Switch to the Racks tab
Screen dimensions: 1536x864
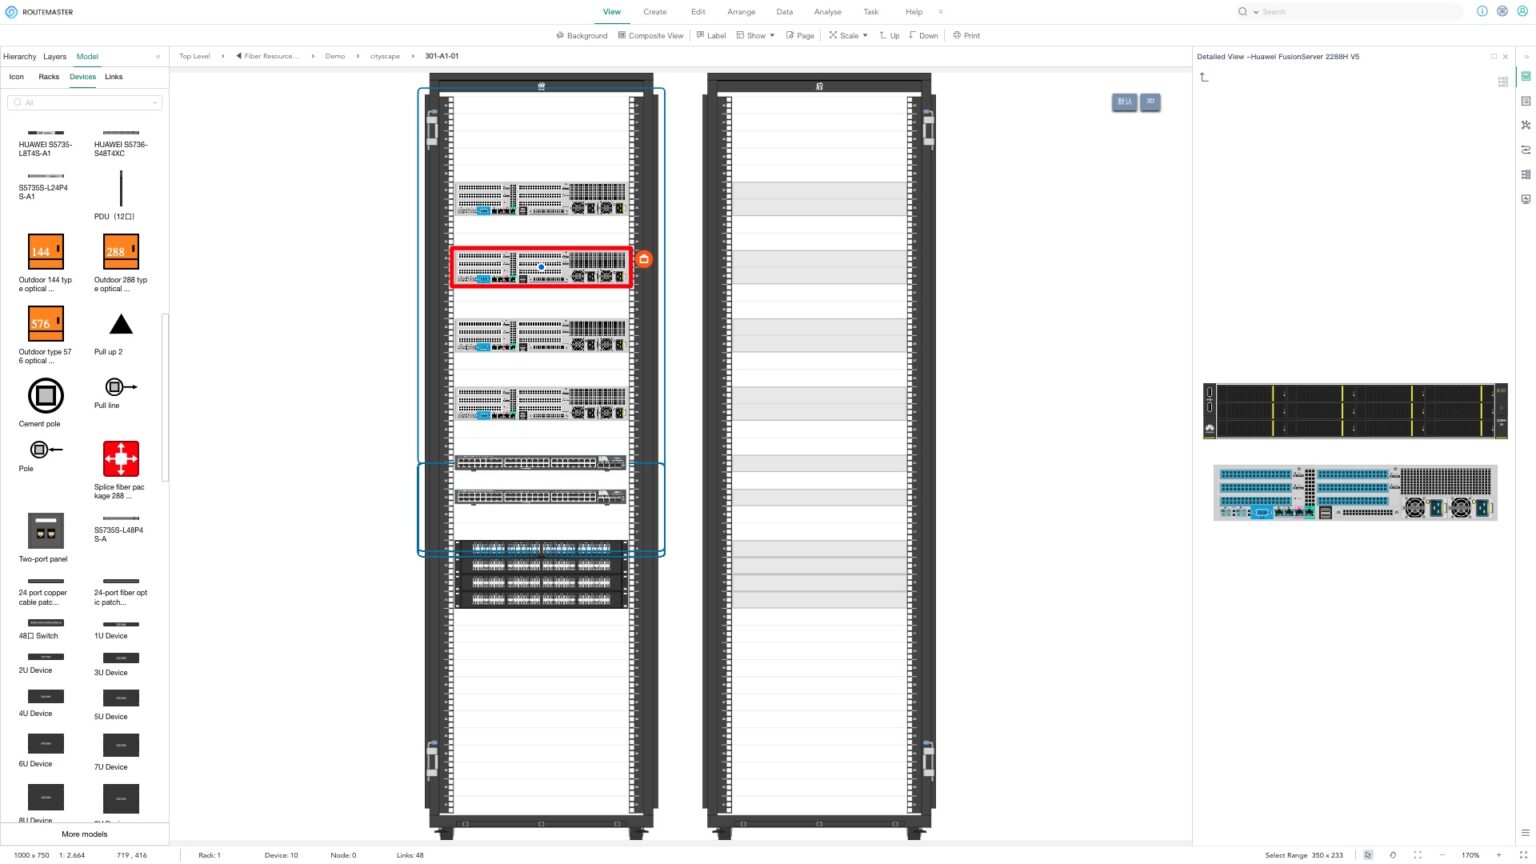coord(48,76)
